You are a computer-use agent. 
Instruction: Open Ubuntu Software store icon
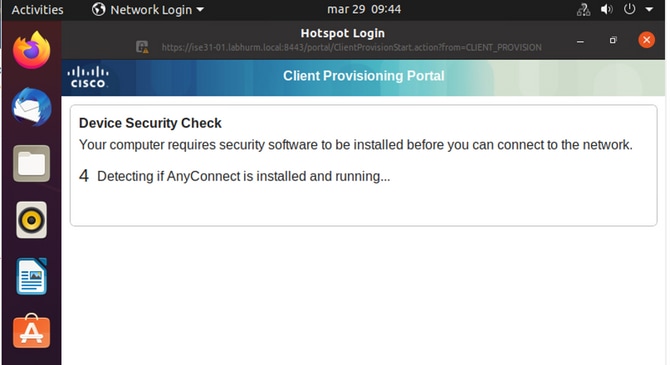[x=32, y=331]
